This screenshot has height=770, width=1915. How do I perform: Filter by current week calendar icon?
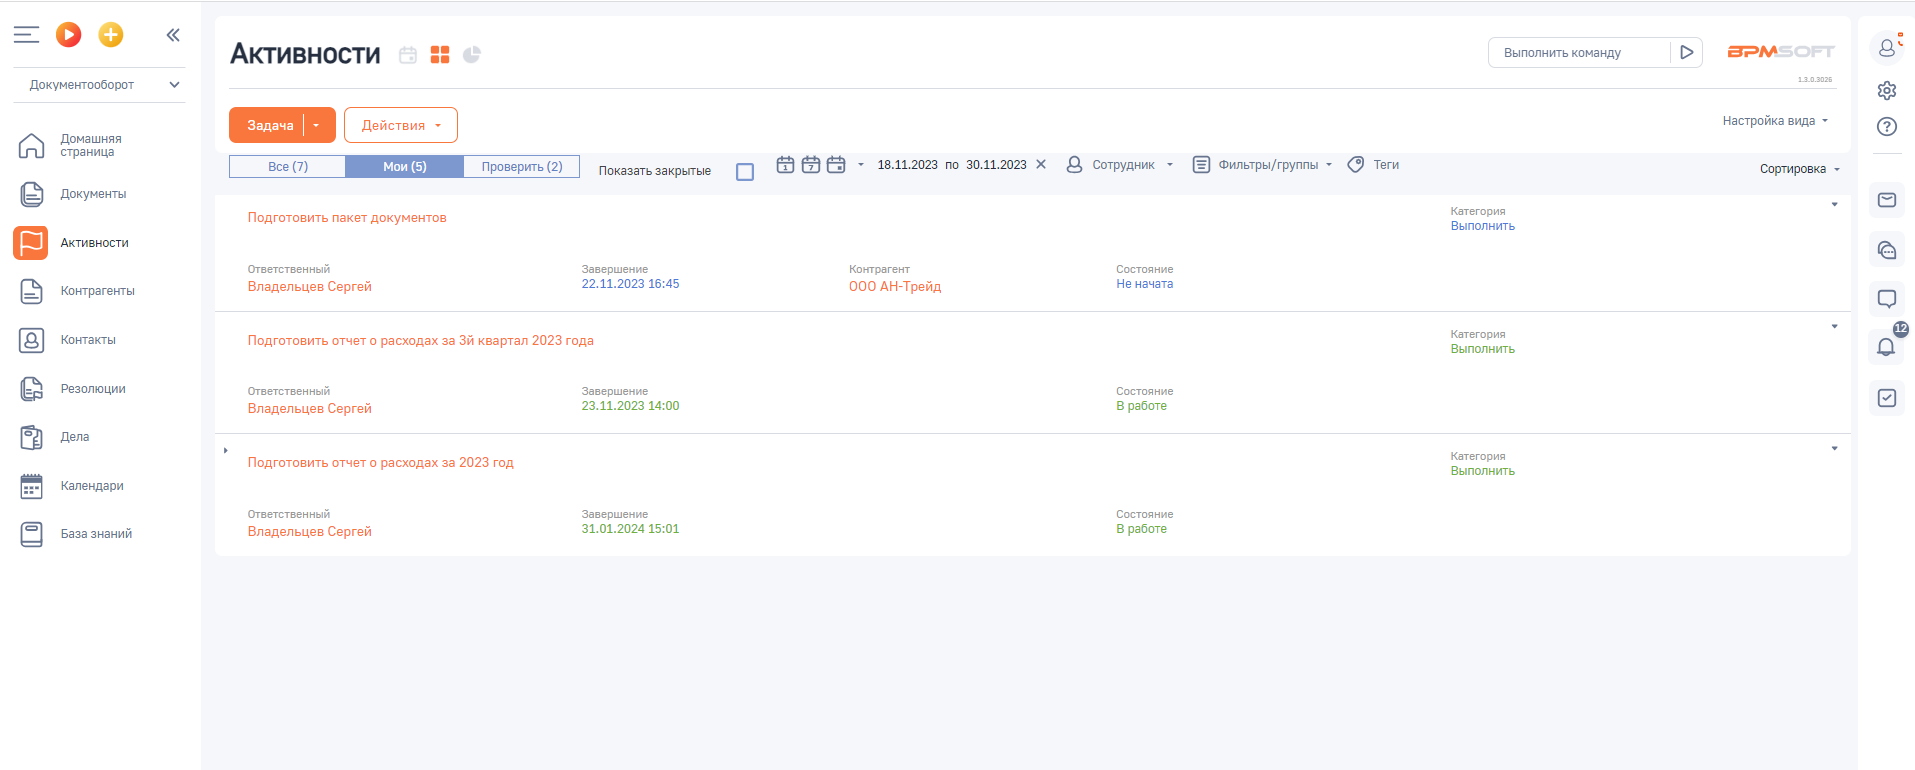click(x=811, y=165)
